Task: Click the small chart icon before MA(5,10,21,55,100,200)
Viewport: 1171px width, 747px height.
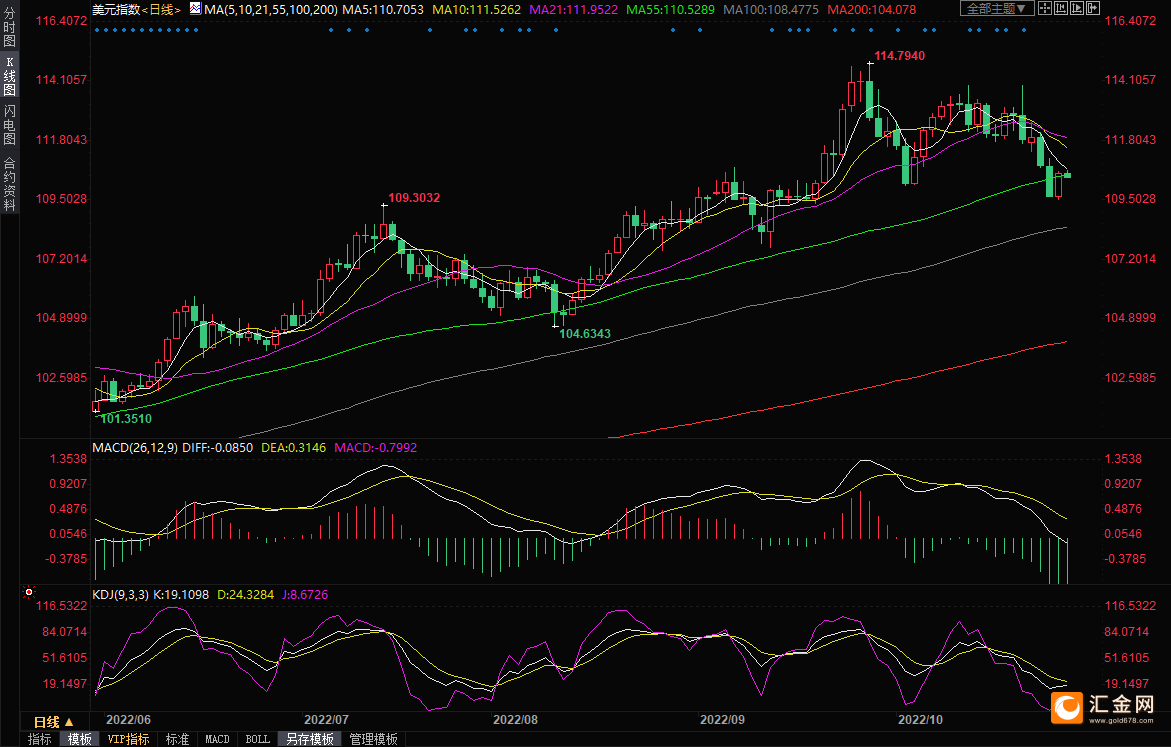Action: tap(195, 9)
